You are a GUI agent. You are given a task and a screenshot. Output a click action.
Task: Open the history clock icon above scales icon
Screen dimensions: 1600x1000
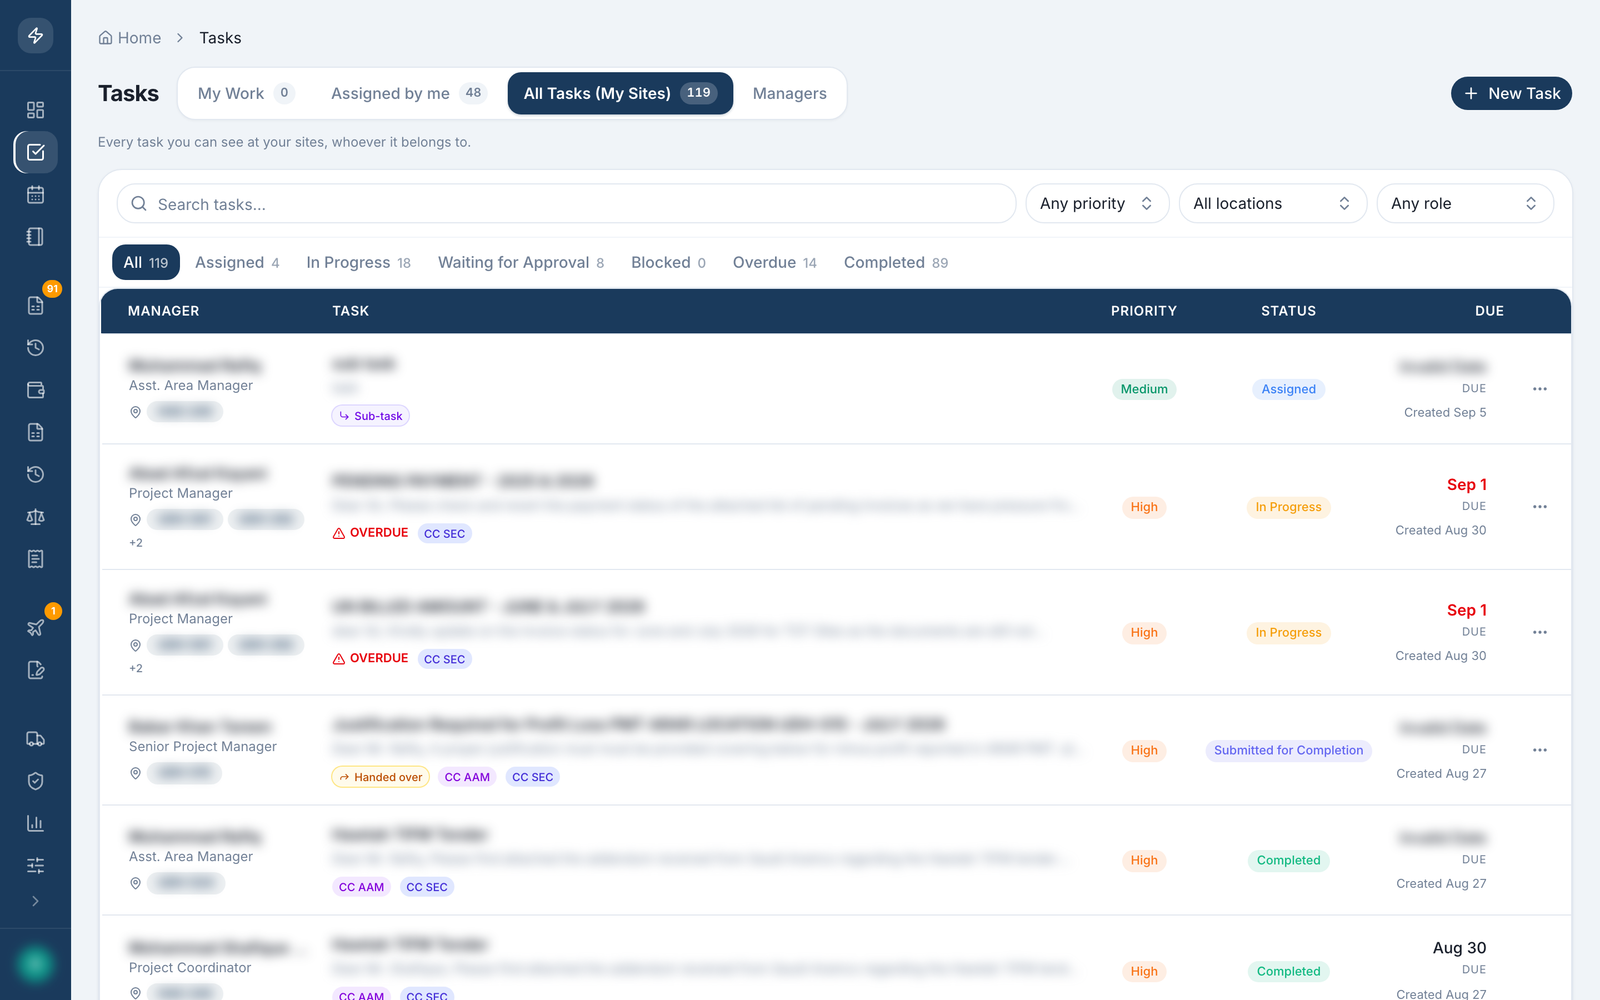pos(35,475)
